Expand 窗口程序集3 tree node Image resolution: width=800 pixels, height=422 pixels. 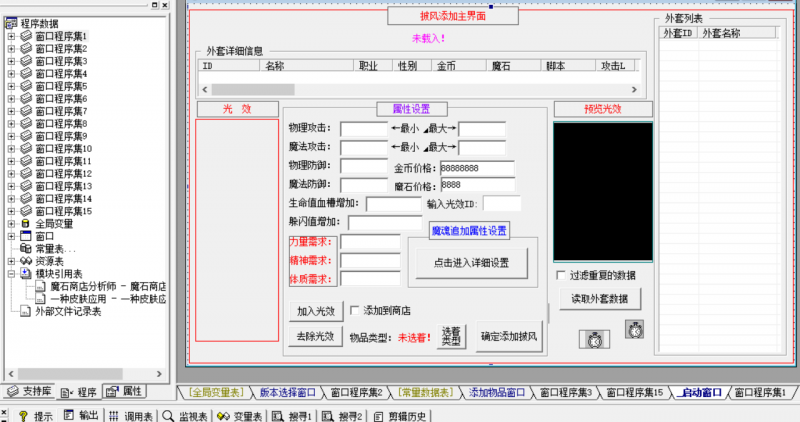pyautogui.click(x=11, y=61)
